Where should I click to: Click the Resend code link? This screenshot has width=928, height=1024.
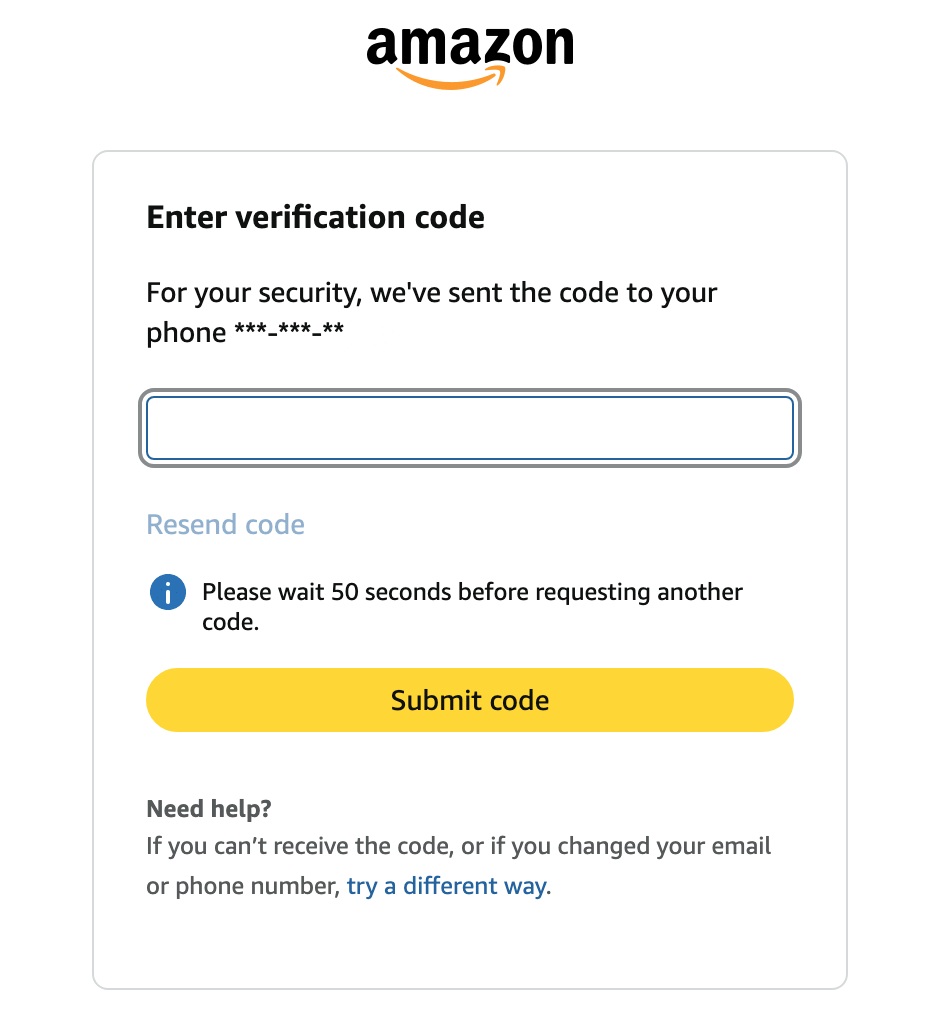coord(225,524)
